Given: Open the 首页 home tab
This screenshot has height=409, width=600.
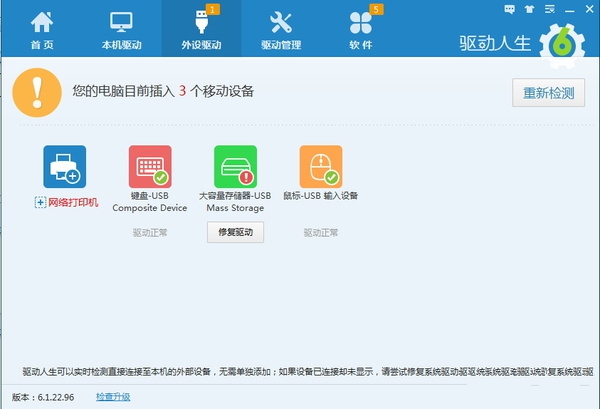Looking at the screenshot, I should click(42, 30).
